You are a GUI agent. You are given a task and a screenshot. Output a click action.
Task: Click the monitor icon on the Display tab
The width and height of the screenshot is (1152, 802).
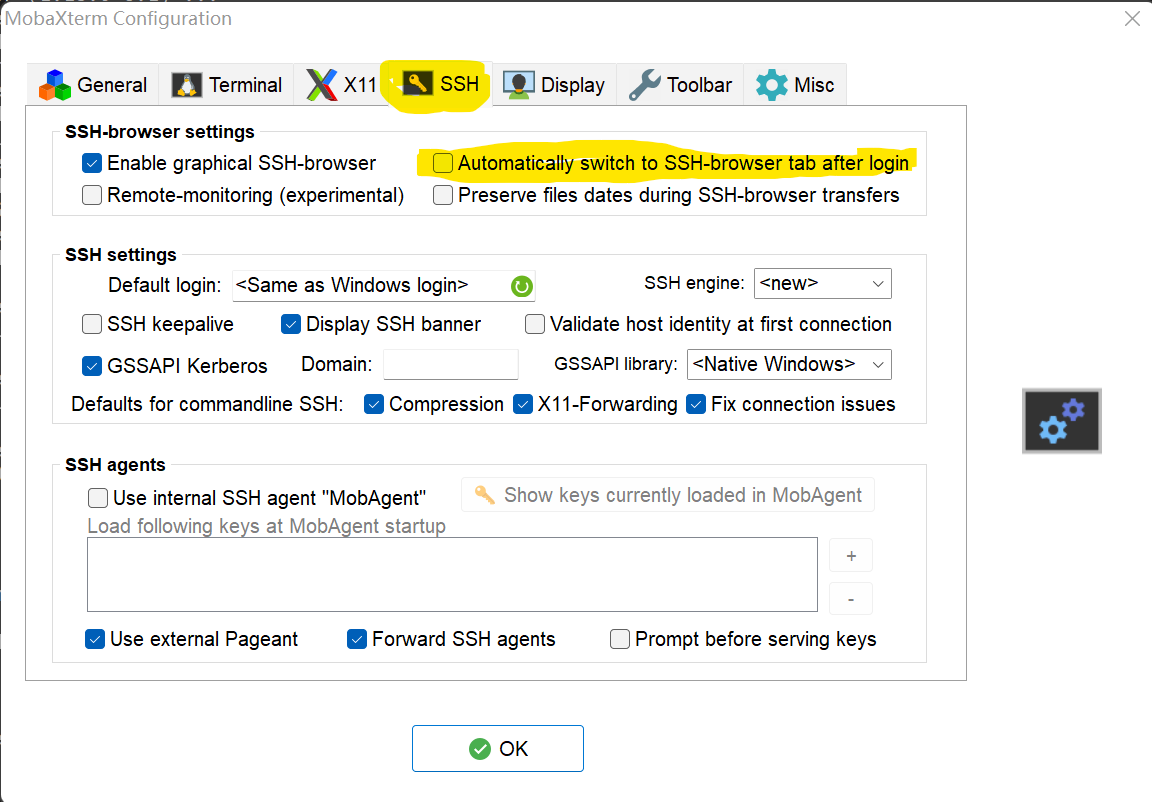tap(517, 84)
